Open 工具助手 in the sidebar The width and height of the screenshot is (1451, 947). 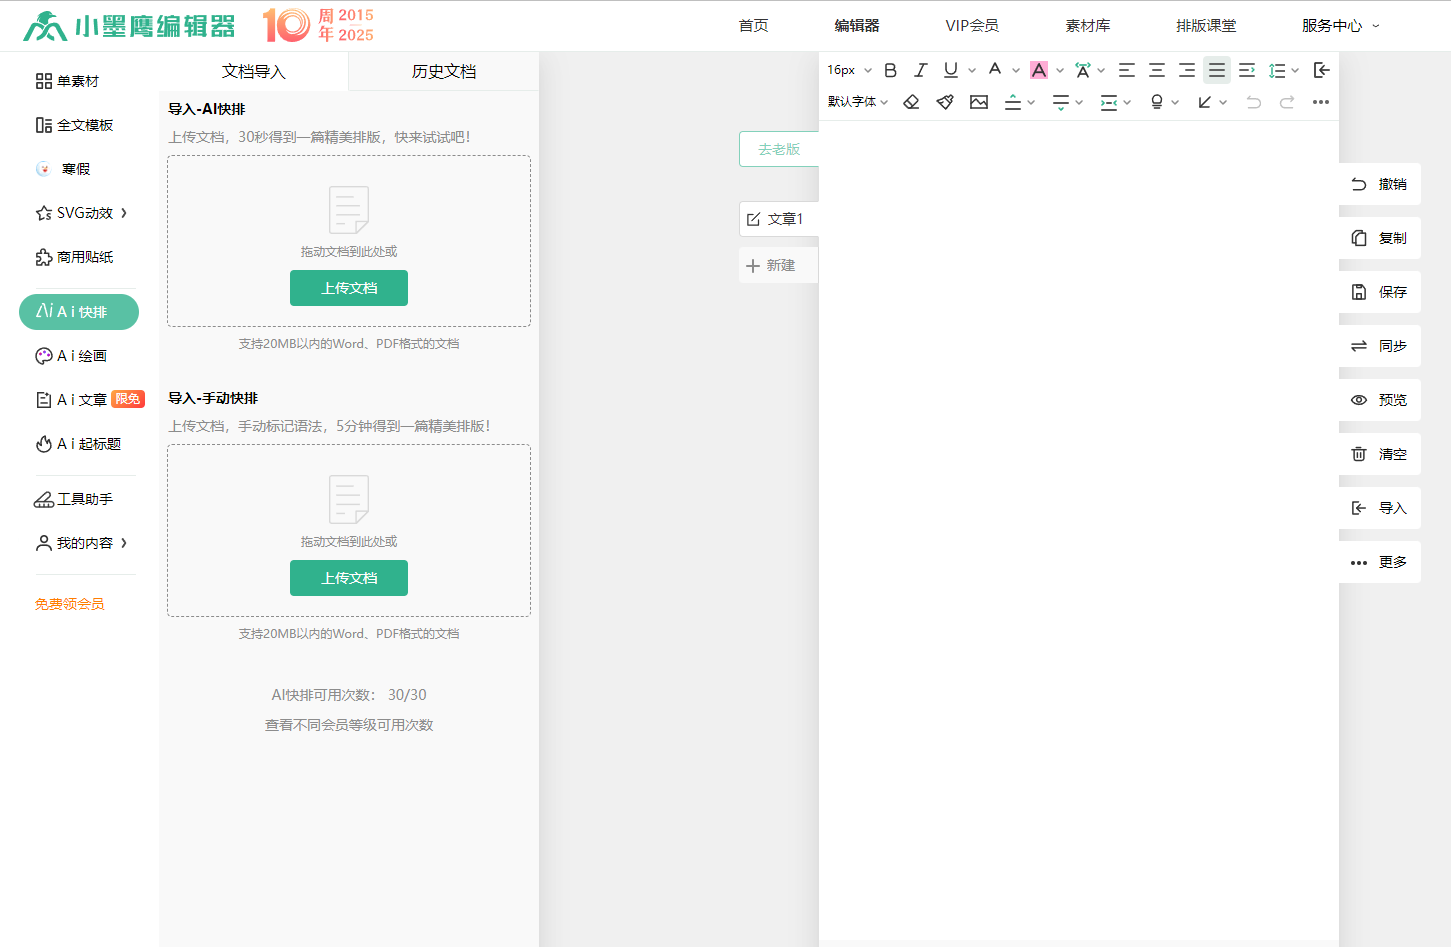pos(78,499)
